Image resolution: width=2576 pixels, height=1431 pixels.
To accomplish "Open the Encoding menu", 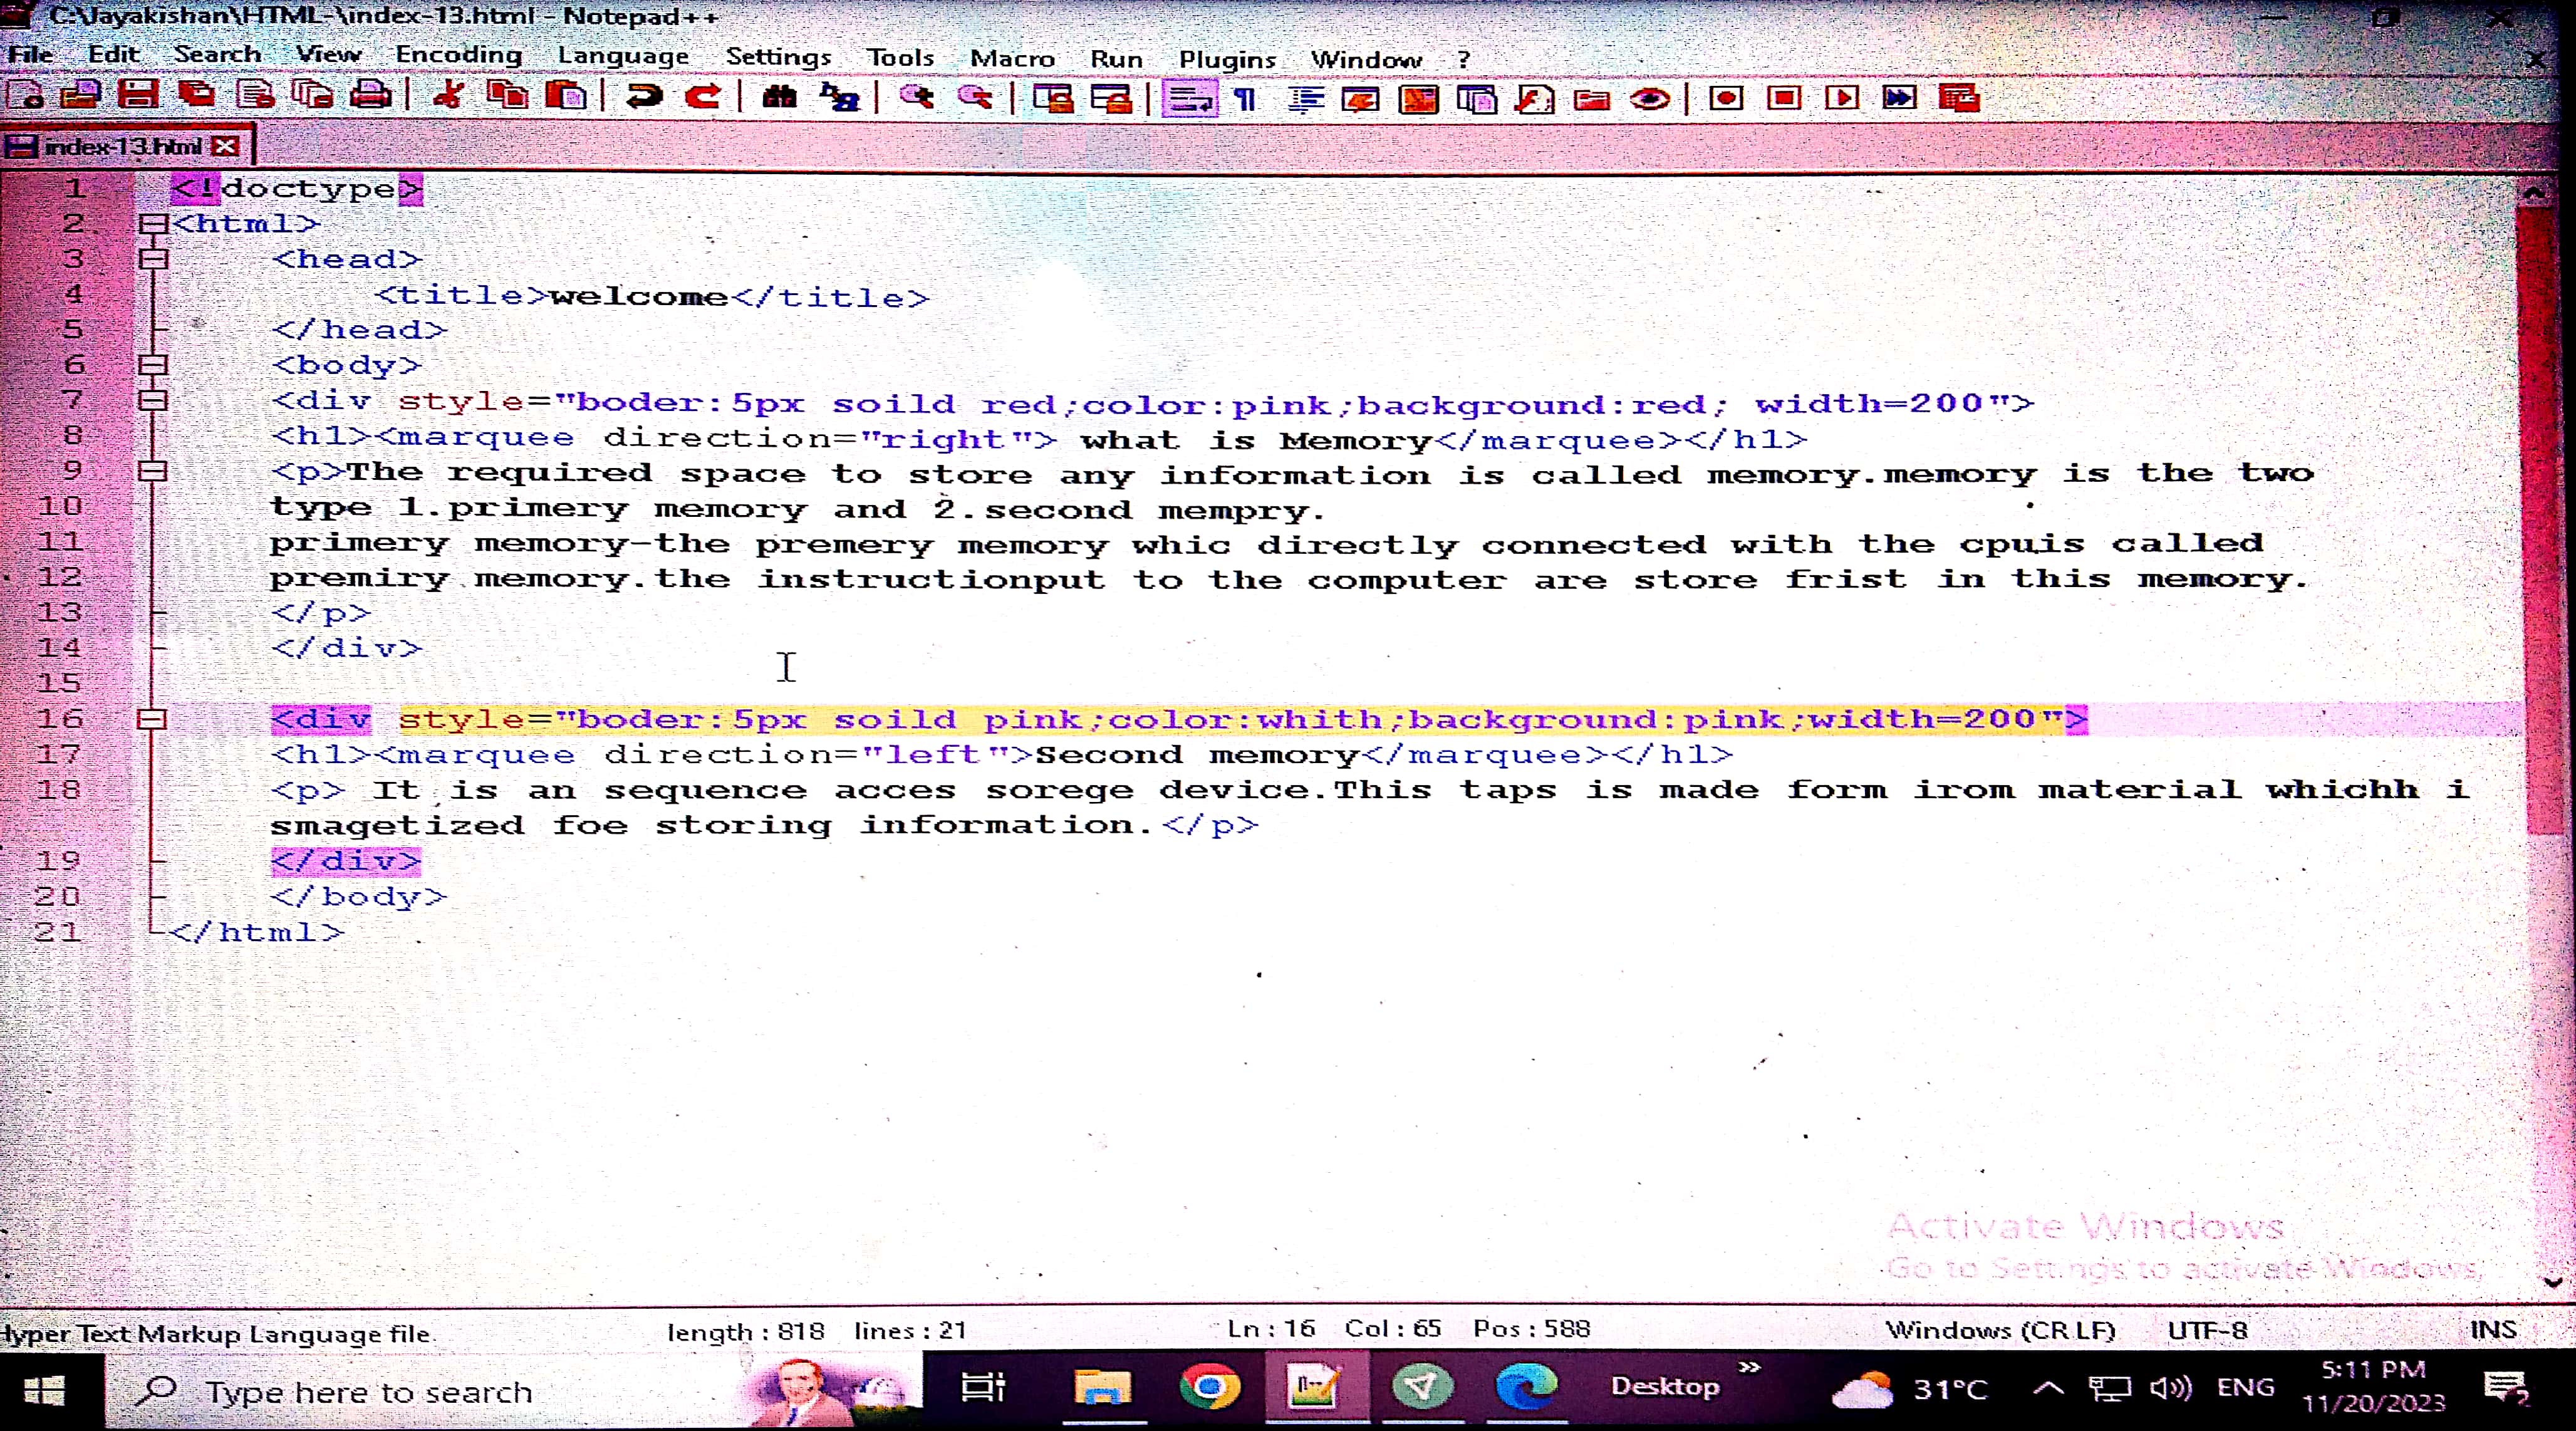I will click(x=458, y=55).
